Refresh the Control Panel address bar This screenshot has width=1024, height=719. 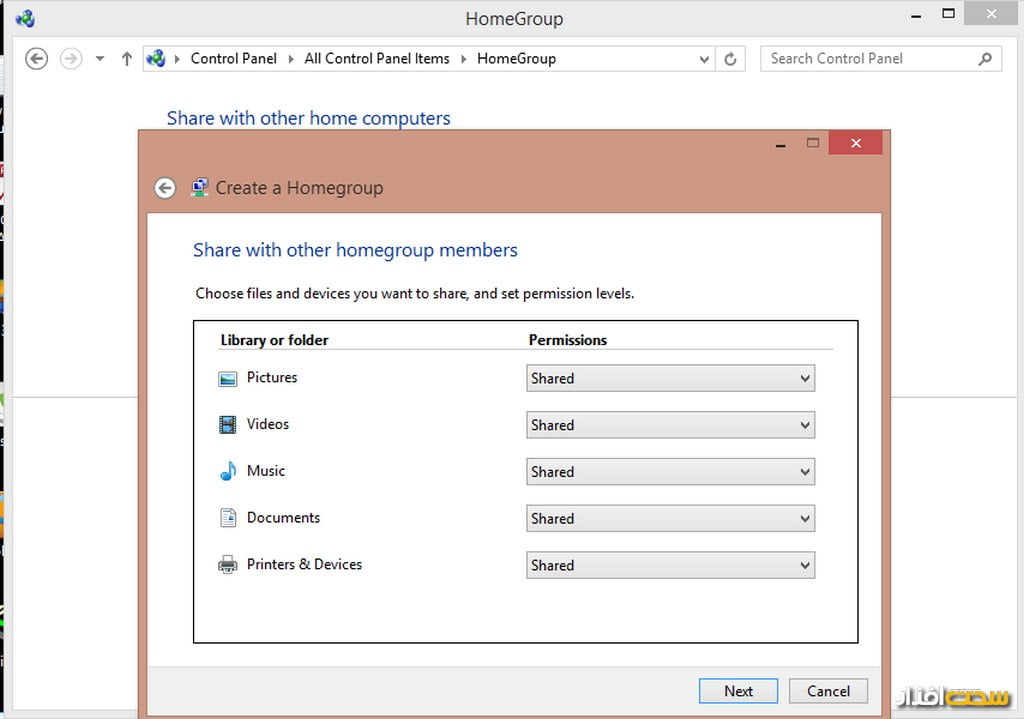(x=730, y=59)
